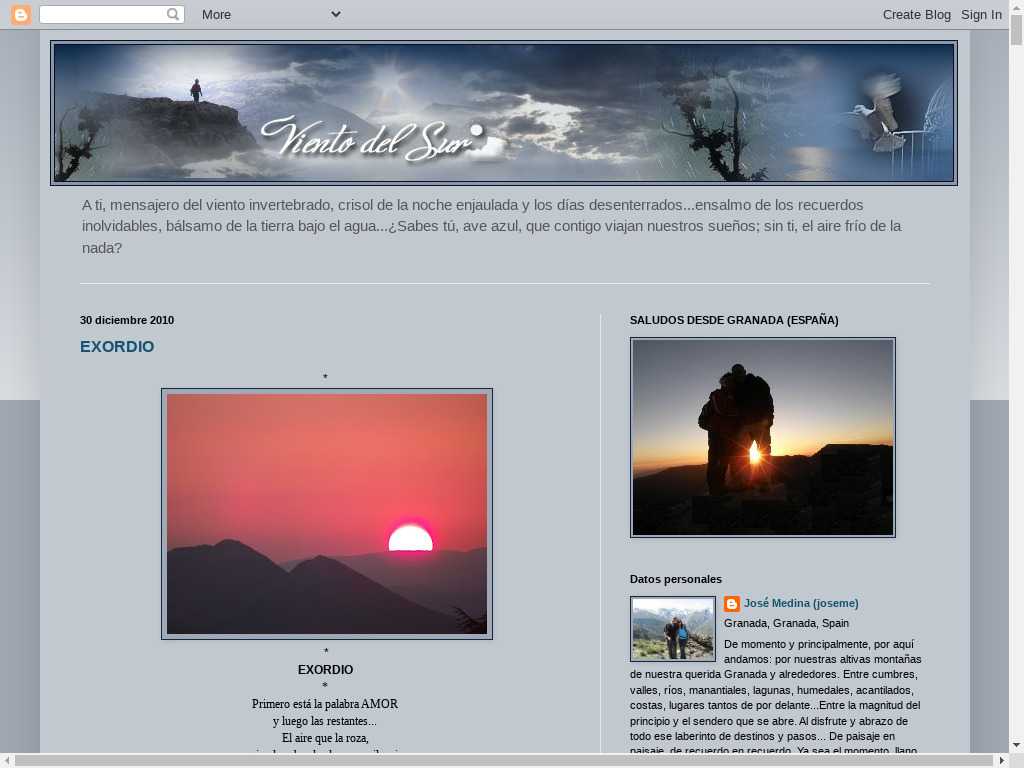Click the vertical scrollbar up arrow
This screenshot has height=768, width=1024.
point(1016,7)
